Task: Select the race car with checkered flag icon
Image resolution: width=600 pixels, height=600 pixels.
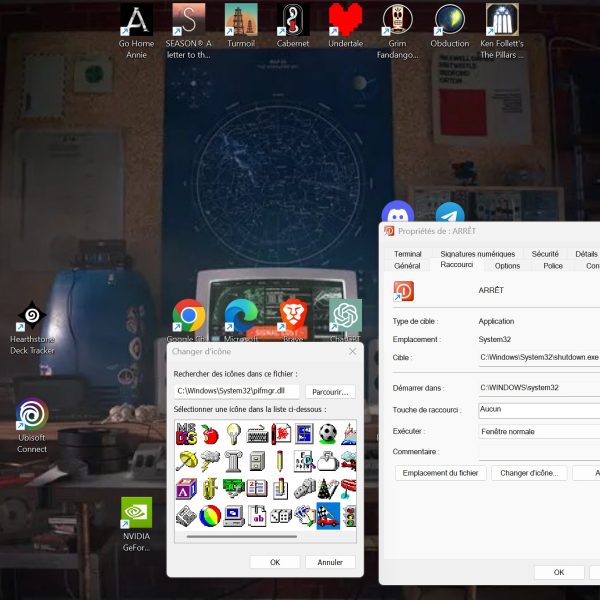Action: (327, 516)
